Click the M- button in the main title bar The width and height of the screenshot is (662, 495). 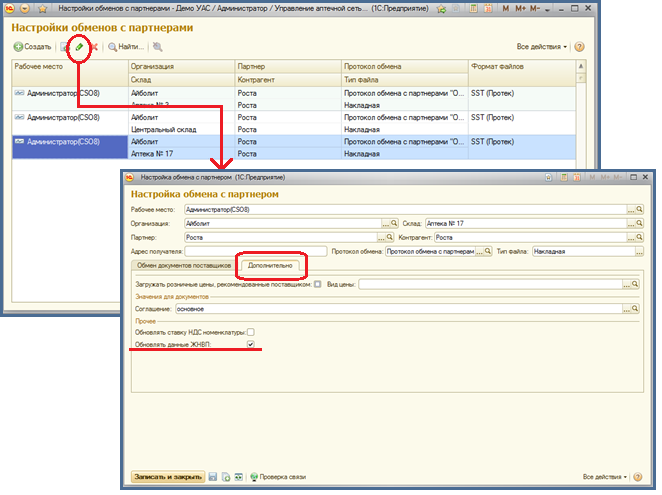pos(534,8)
